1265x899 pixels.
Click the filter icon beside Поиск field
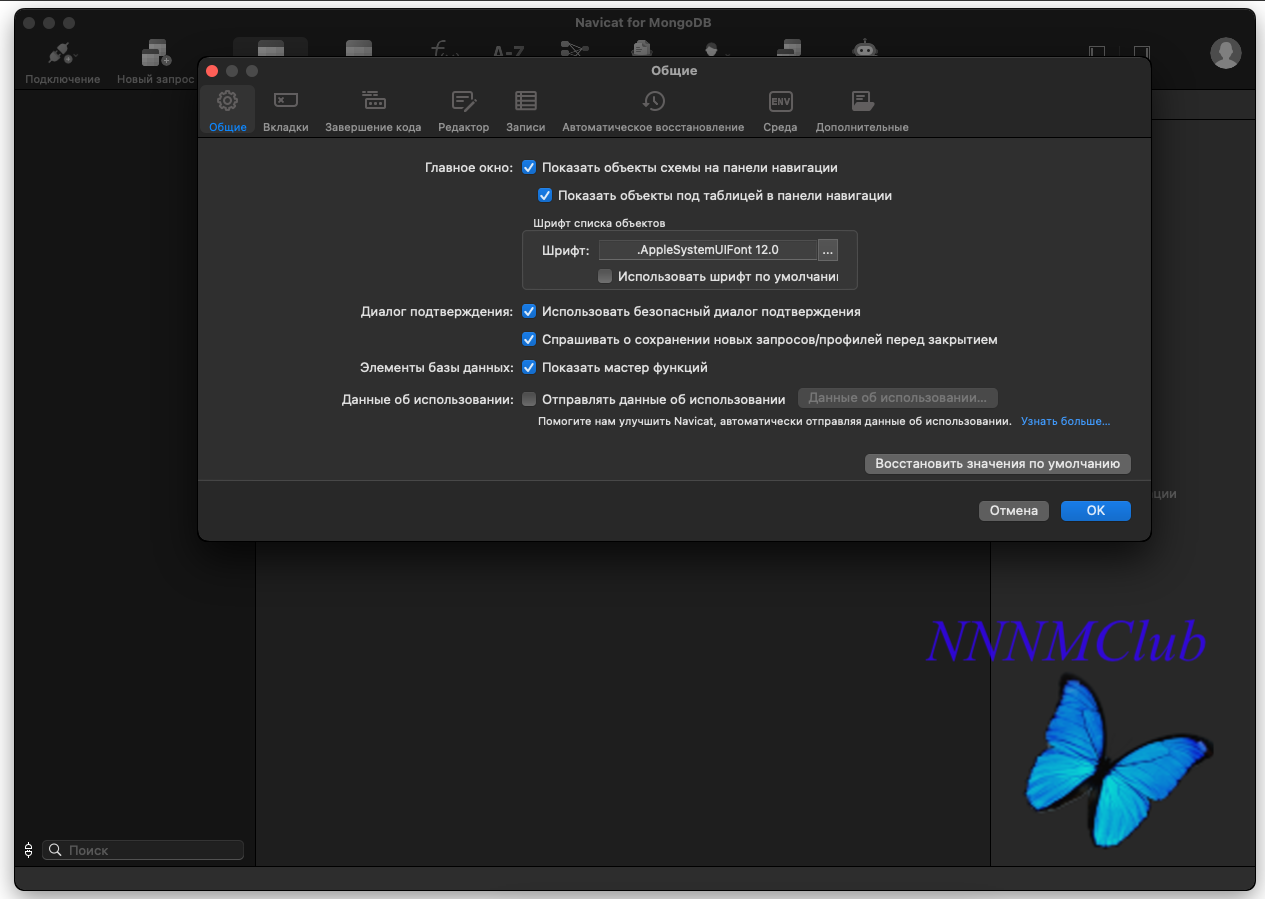pyautogui.click(x=29, y=850)
